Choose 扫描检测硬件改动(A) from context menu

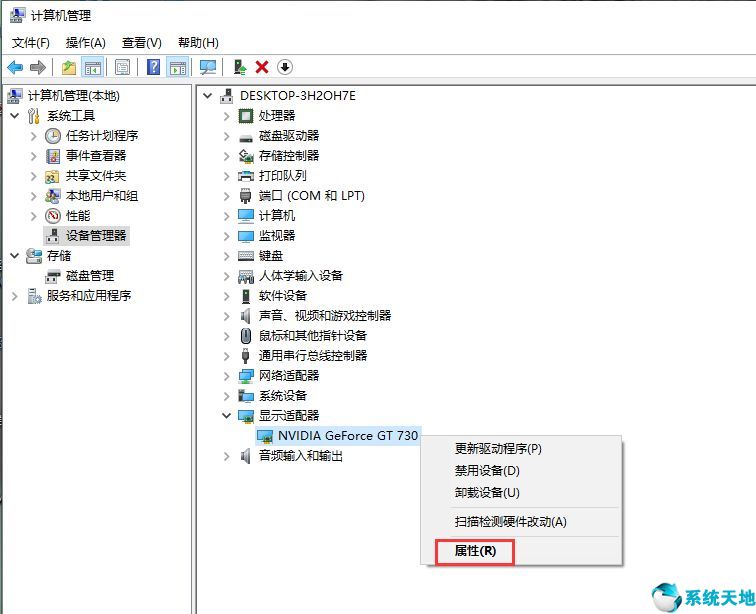(x=522, y=522)
